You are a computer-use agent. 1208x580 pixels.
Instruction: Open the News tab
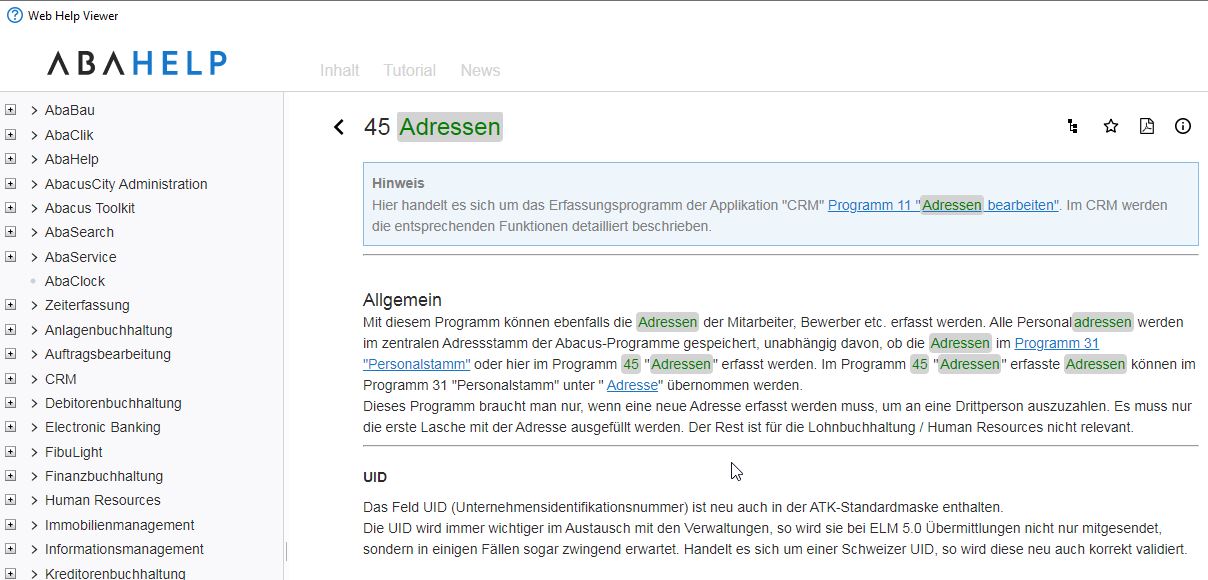coord(480,70)
